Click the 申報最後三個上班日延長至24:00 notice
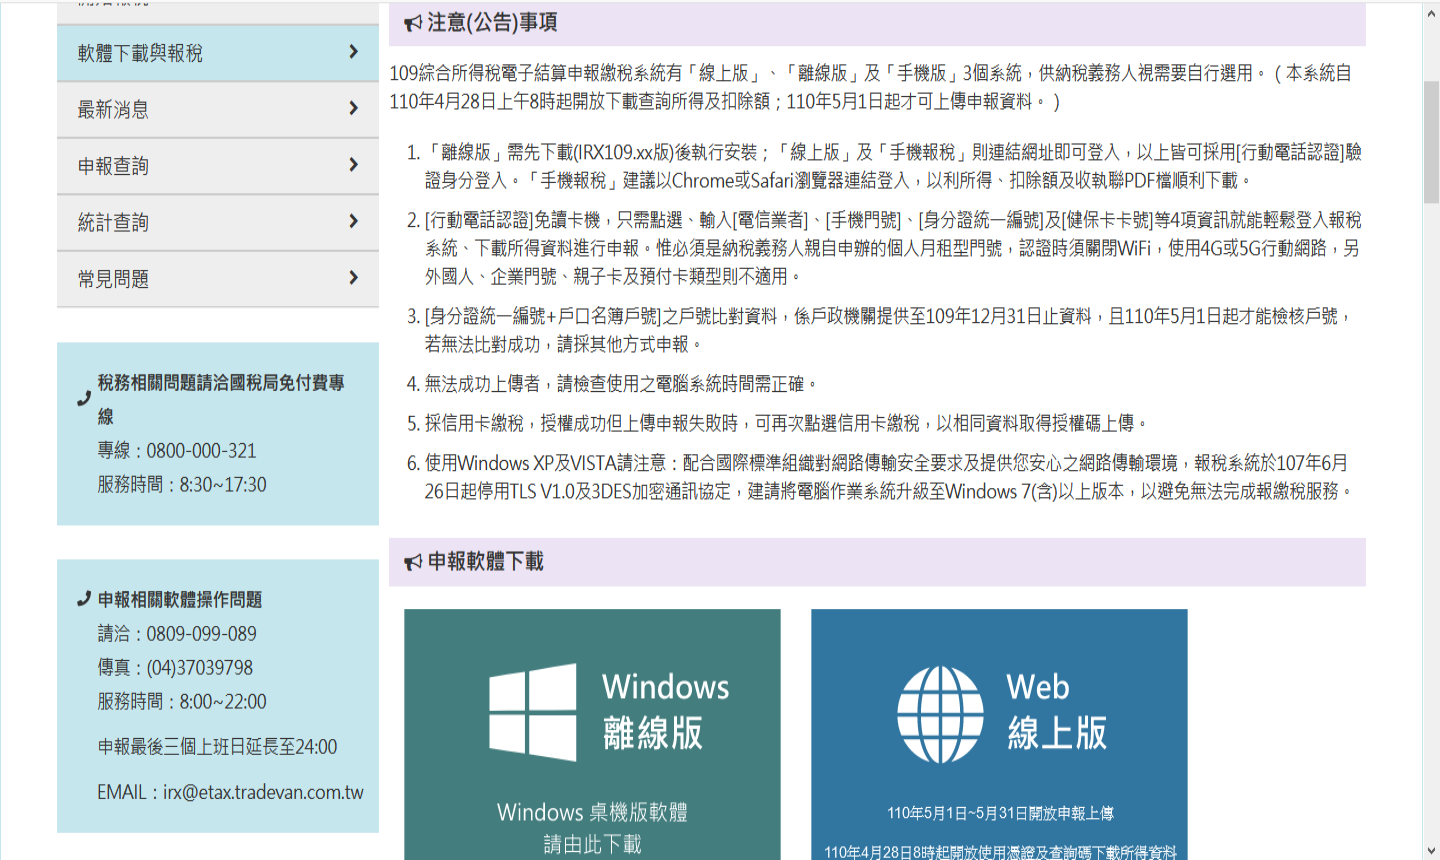Image resolution: width=1440 pixels, height=860 pixels. tap(217, 747)
